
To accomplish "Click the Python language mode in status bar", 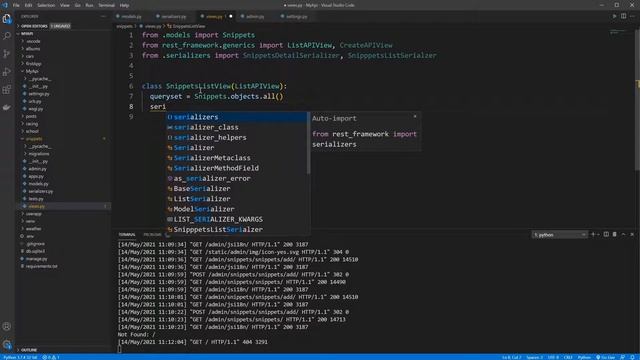I will (584, 357).
